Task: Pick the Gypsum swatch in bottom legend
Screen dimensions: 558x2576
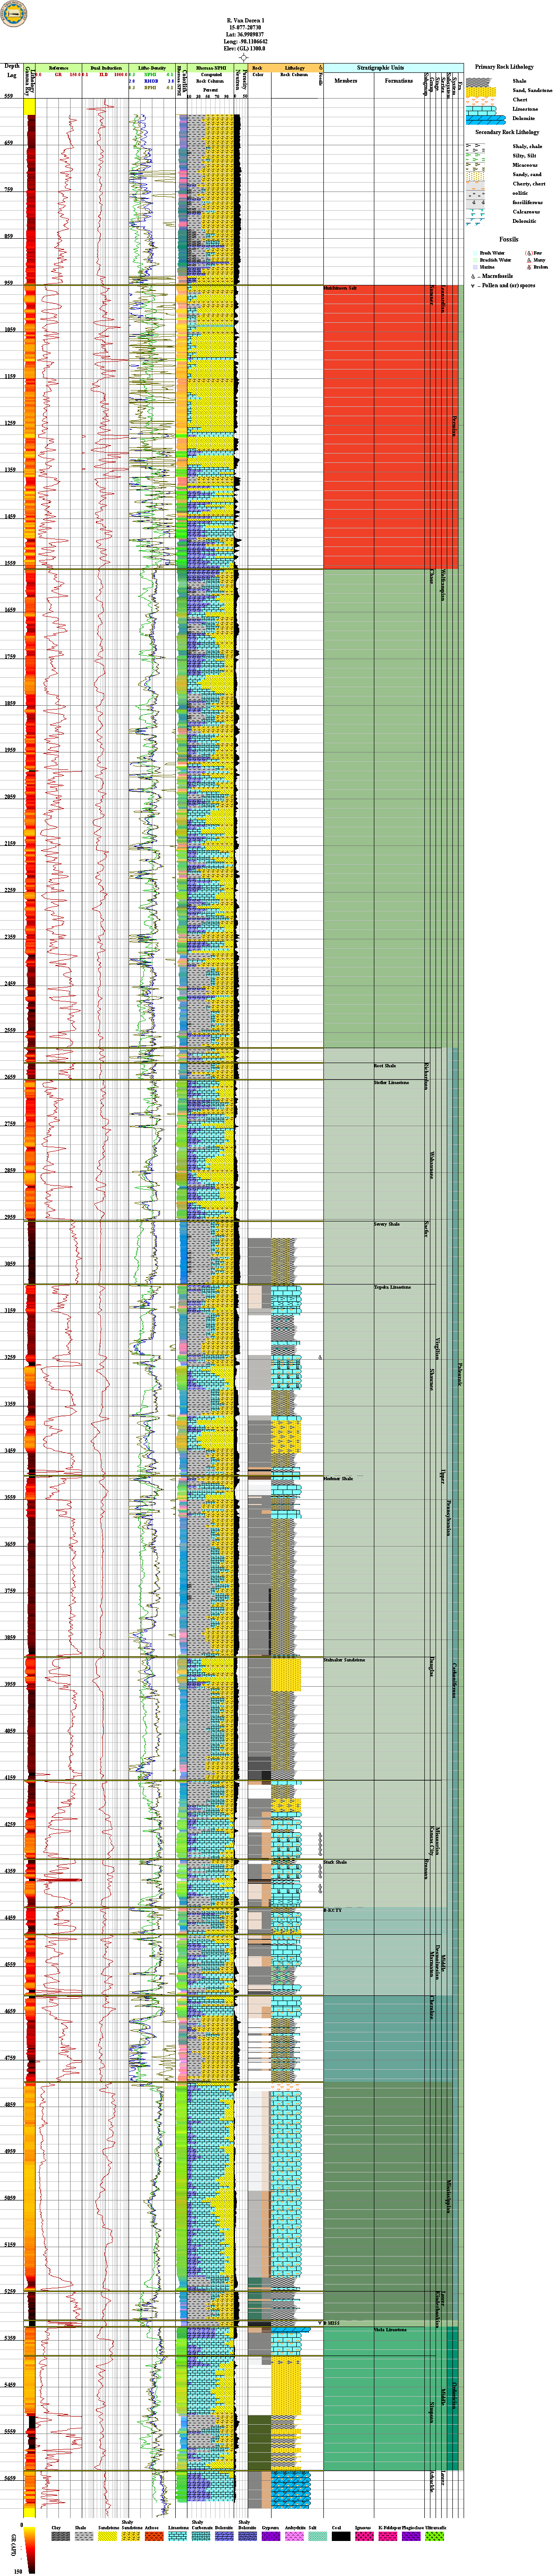Action: tap(270, 2536)
